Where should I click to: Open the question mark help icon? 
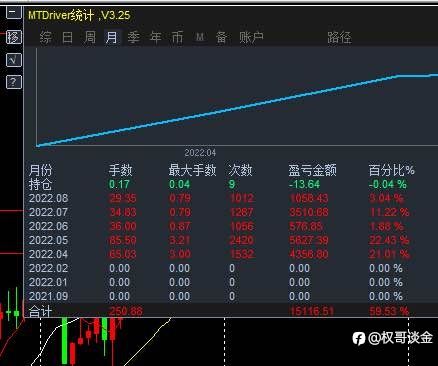tap(14, 82)
